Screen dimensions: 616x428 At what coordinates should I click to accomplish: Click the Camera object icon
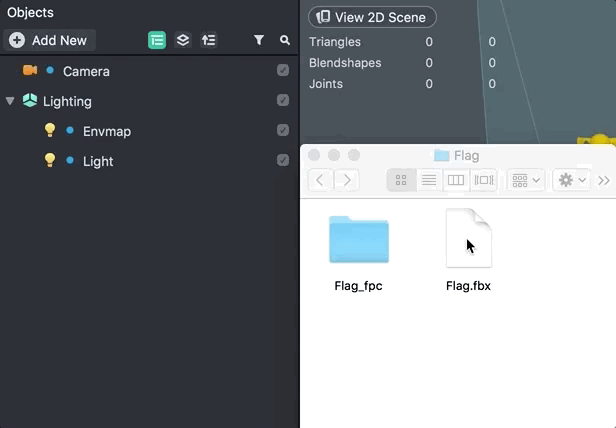(29, 70)
